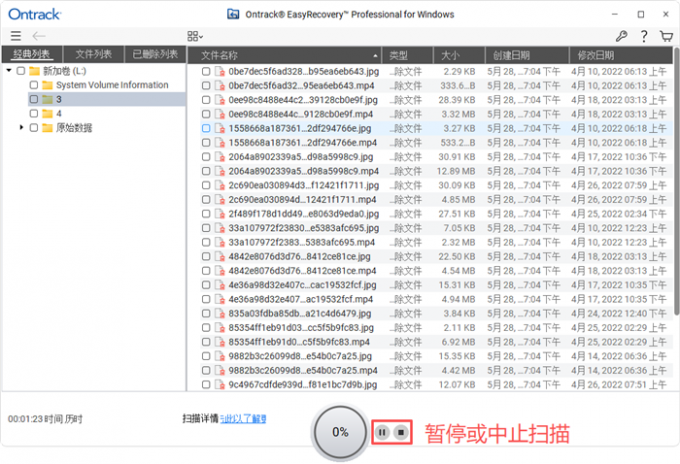The width and height of the screenshot is (680, 464).
Task: Check 33a107972f23830...e5383afc695.jpg checkbox
Action: click(206, 228)
